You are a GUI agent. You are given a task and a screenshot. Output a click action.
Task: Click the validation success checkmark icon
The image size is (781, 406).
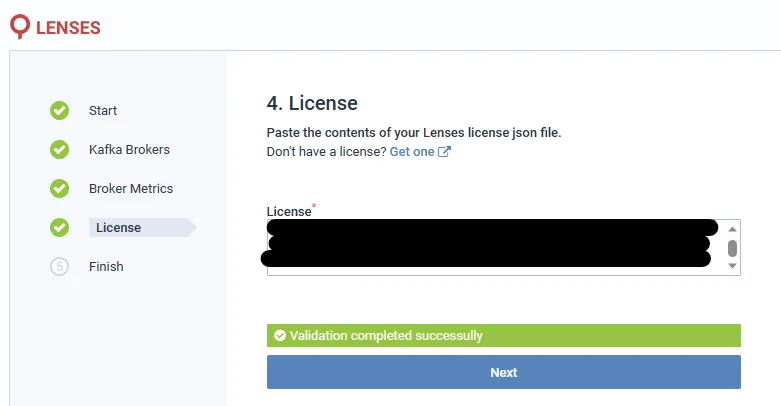(x=280, y=336)
